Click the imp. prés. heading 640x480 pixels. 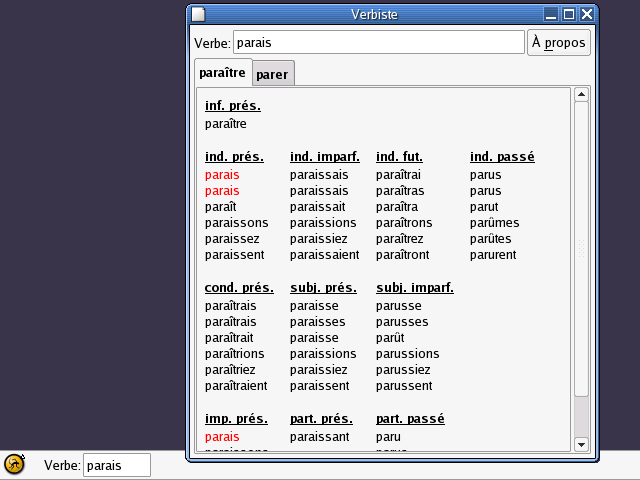[x=236, y=419]
